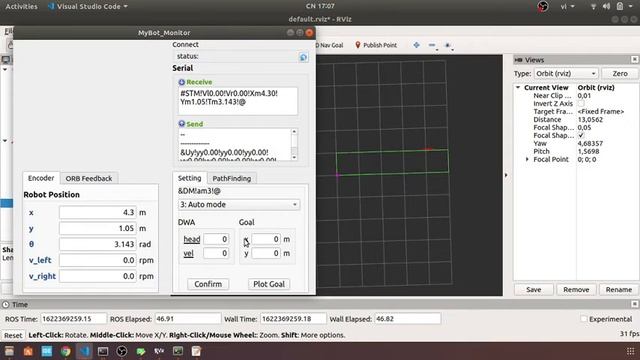Click the Send box scrollbar

[x=294, y=144]
